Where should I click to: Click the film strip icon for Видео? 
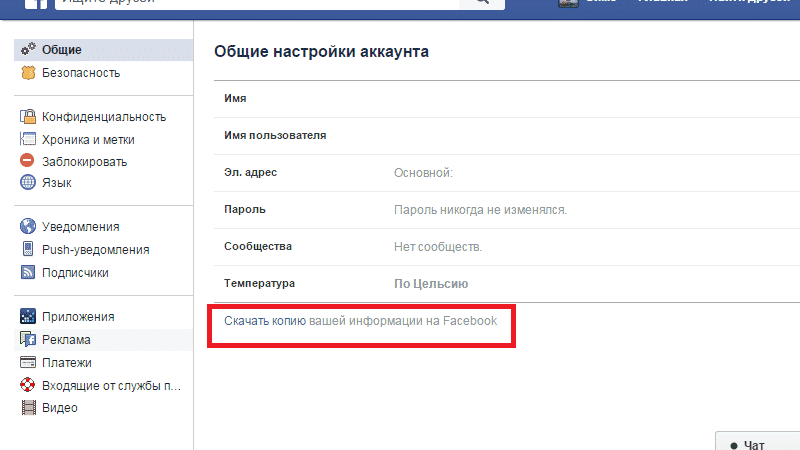pyautogui.click(x=29, y=408)
